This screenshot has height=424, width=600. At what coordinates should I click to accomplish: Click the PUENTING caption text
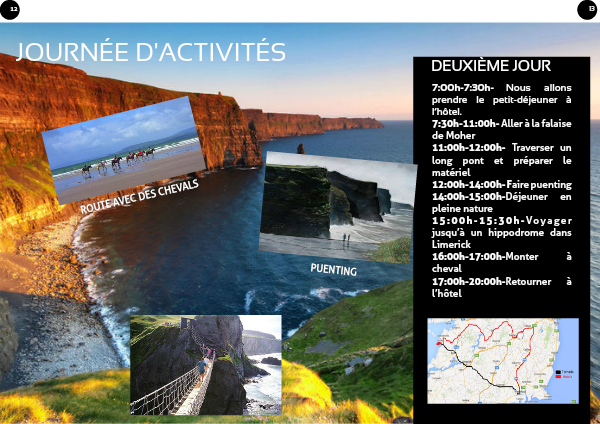[x=333, y=270]
